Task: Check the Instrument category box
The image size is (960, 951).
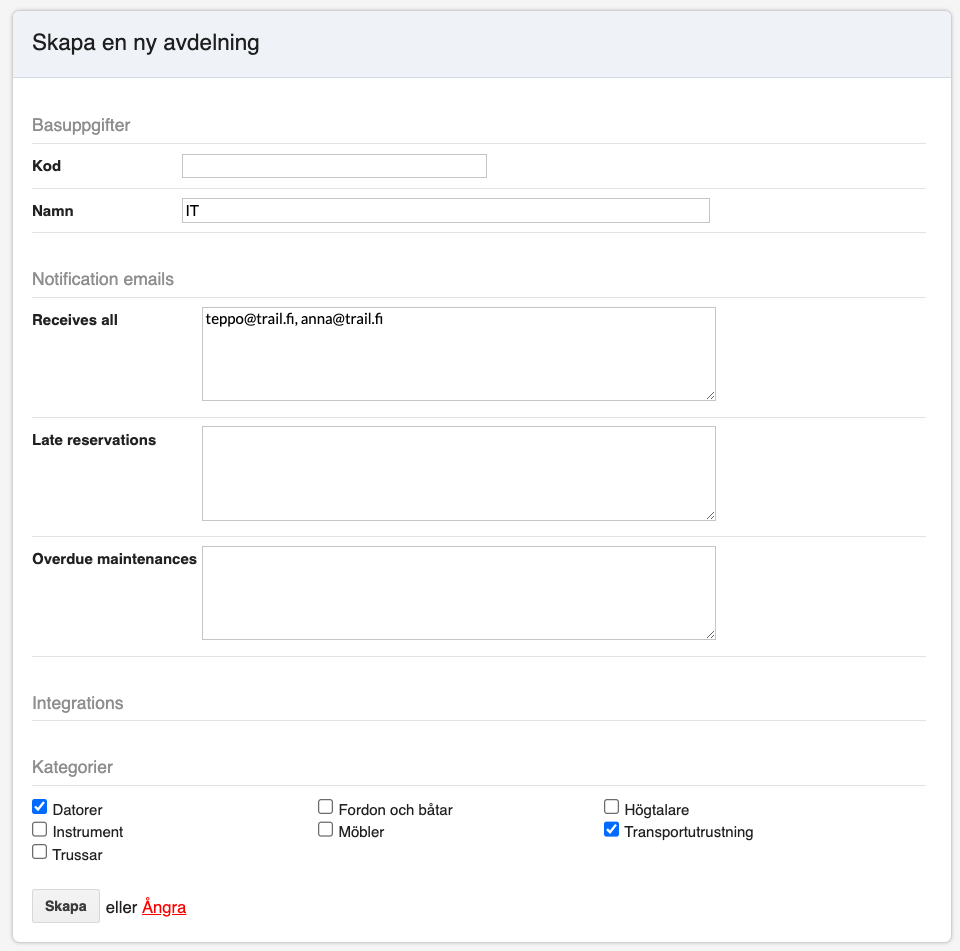Action: 40,829
